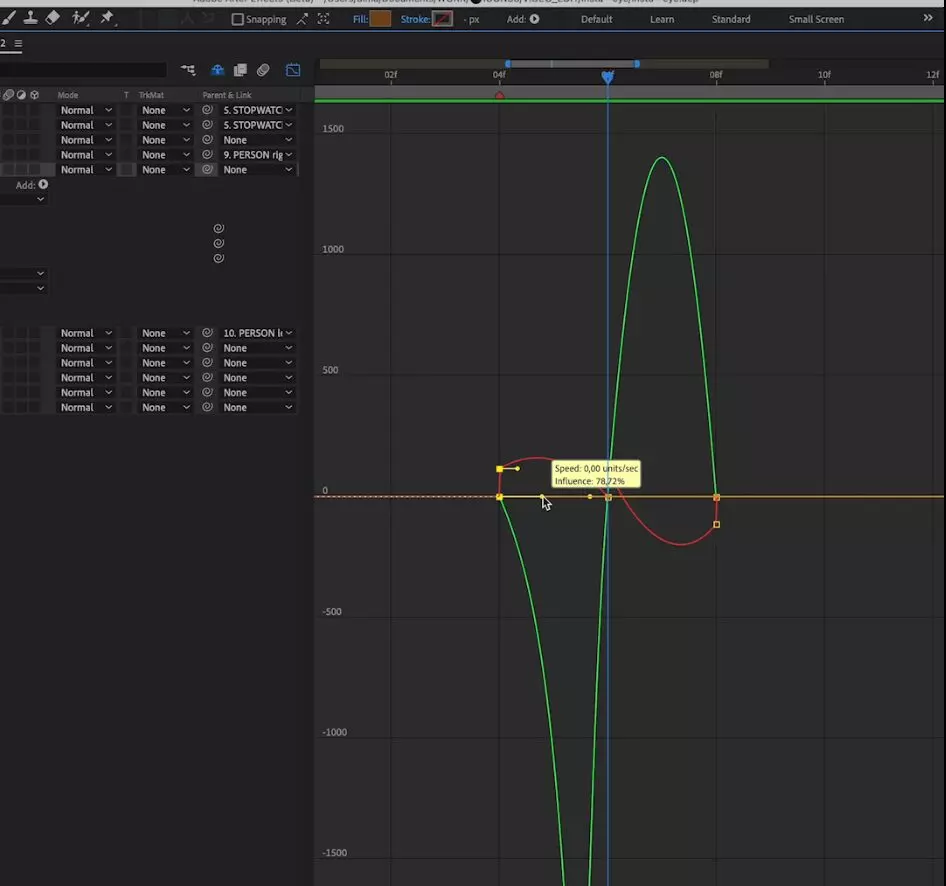This screenshot has width=946, height=886.
Task: Click the TrkMat column header
Action: pyautogui.click(x=151, y=95)
